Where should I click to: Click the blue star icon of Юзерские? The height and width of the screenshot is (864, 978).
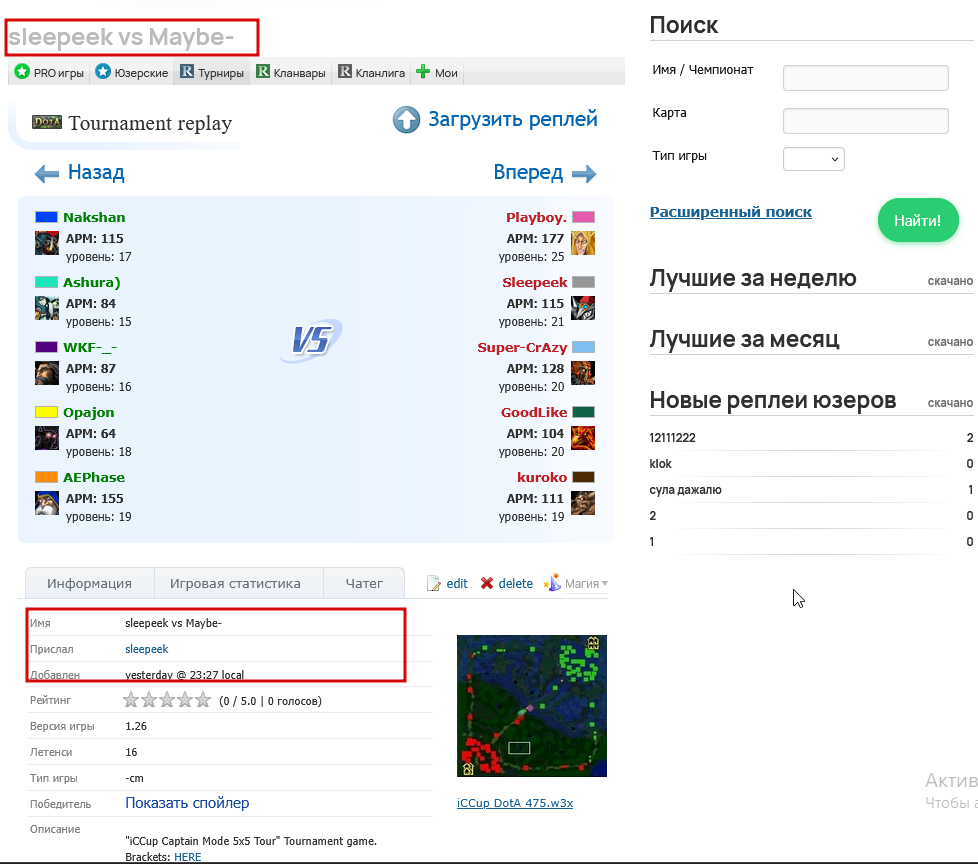point(103,72)
